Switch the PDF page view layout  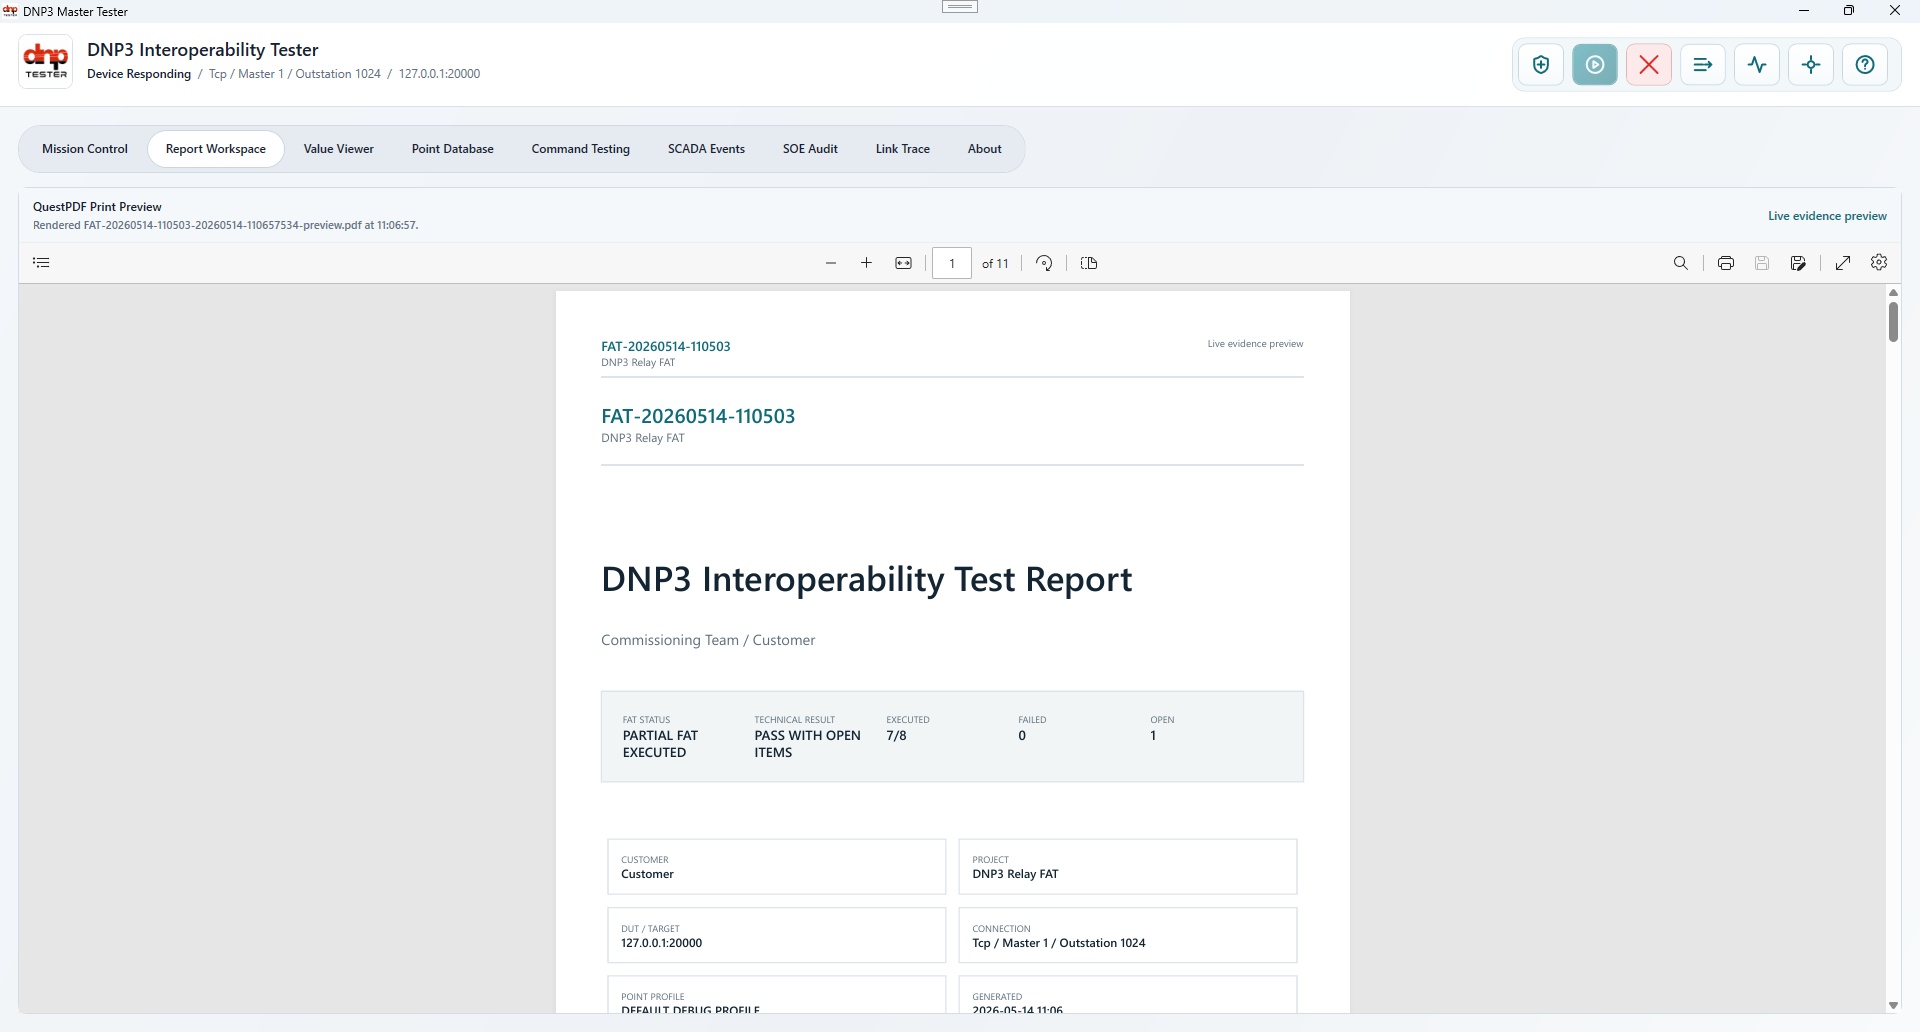pyautogui.click(x=1089, y=263)
